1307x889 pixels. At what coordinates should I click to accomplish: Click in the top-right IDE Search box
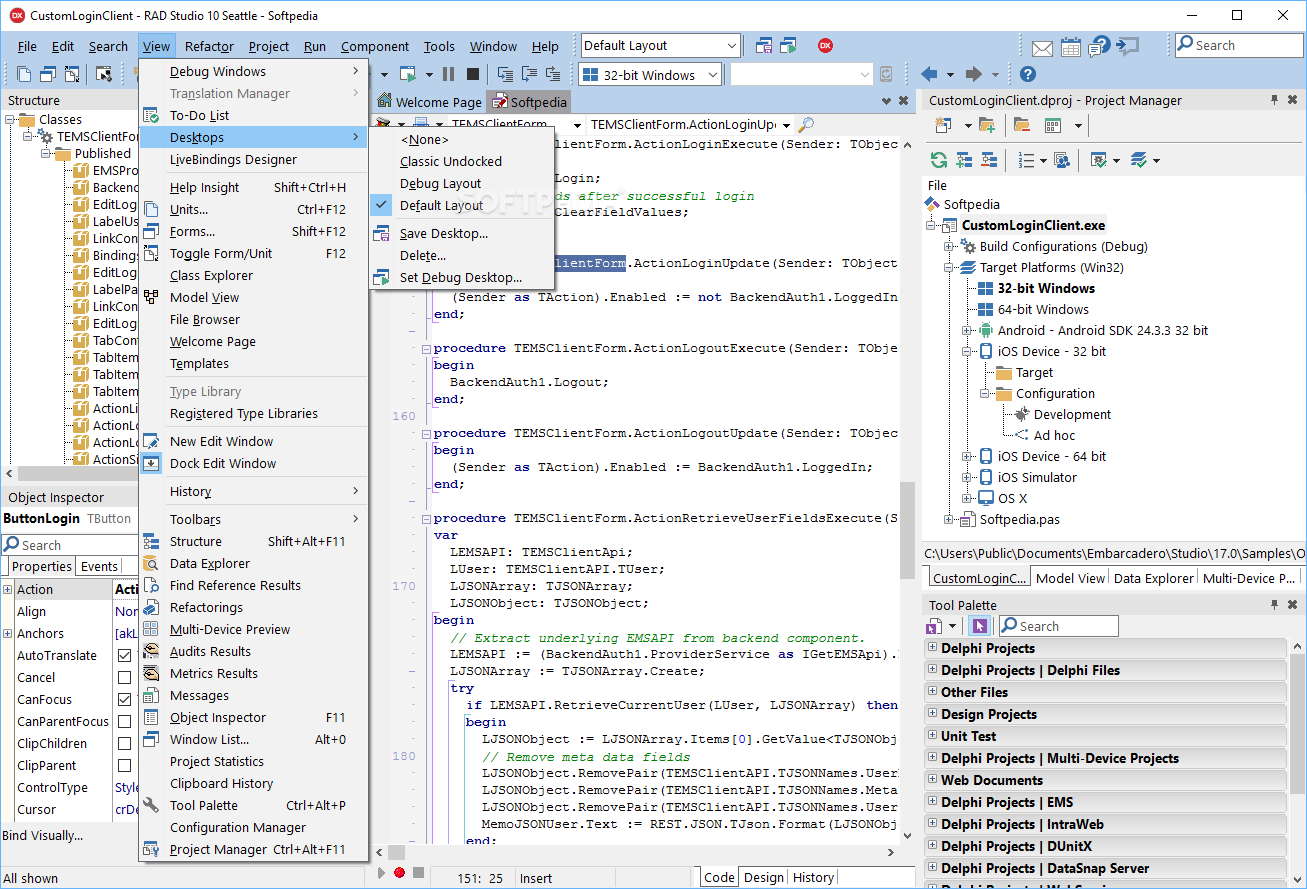tap(1238, 45)
